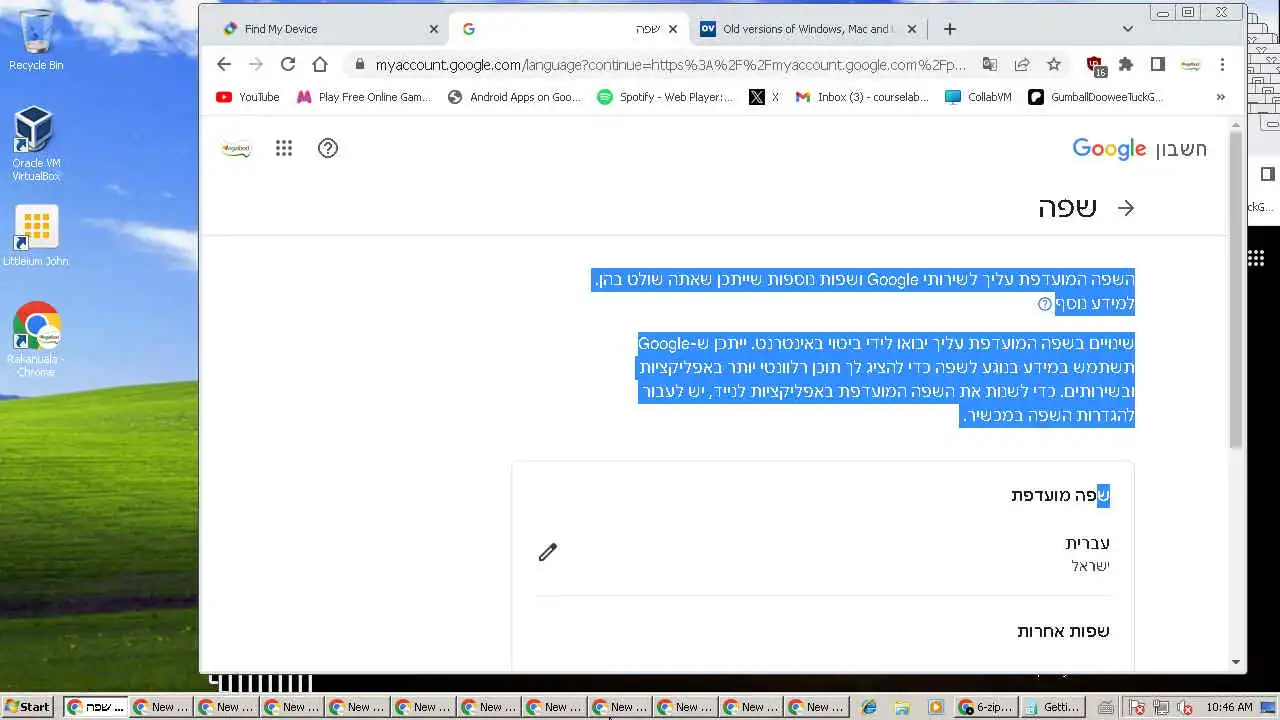Viewport: 1280px width, 720px height.
Task: Click the back arrow next to שפה heading
Action: click(x=1126, y=208)
